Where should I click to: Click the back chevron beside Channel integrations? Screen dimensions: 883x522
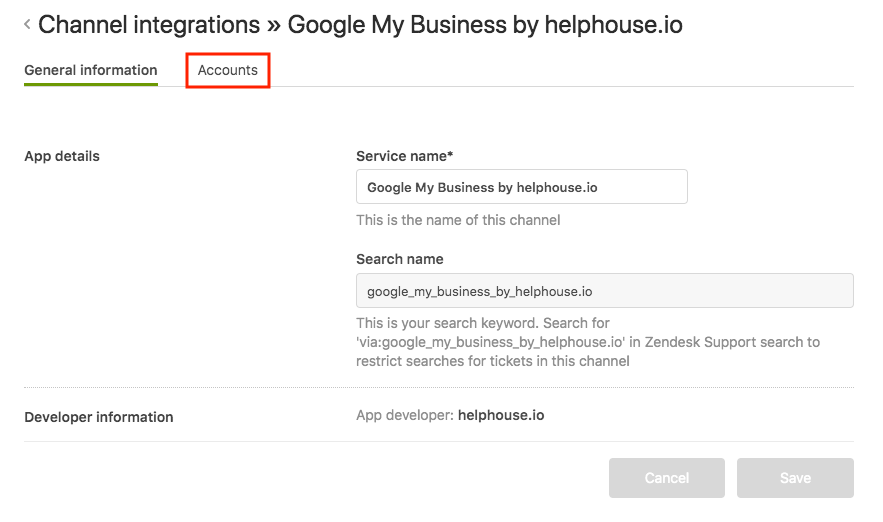(x=27, y=24)
